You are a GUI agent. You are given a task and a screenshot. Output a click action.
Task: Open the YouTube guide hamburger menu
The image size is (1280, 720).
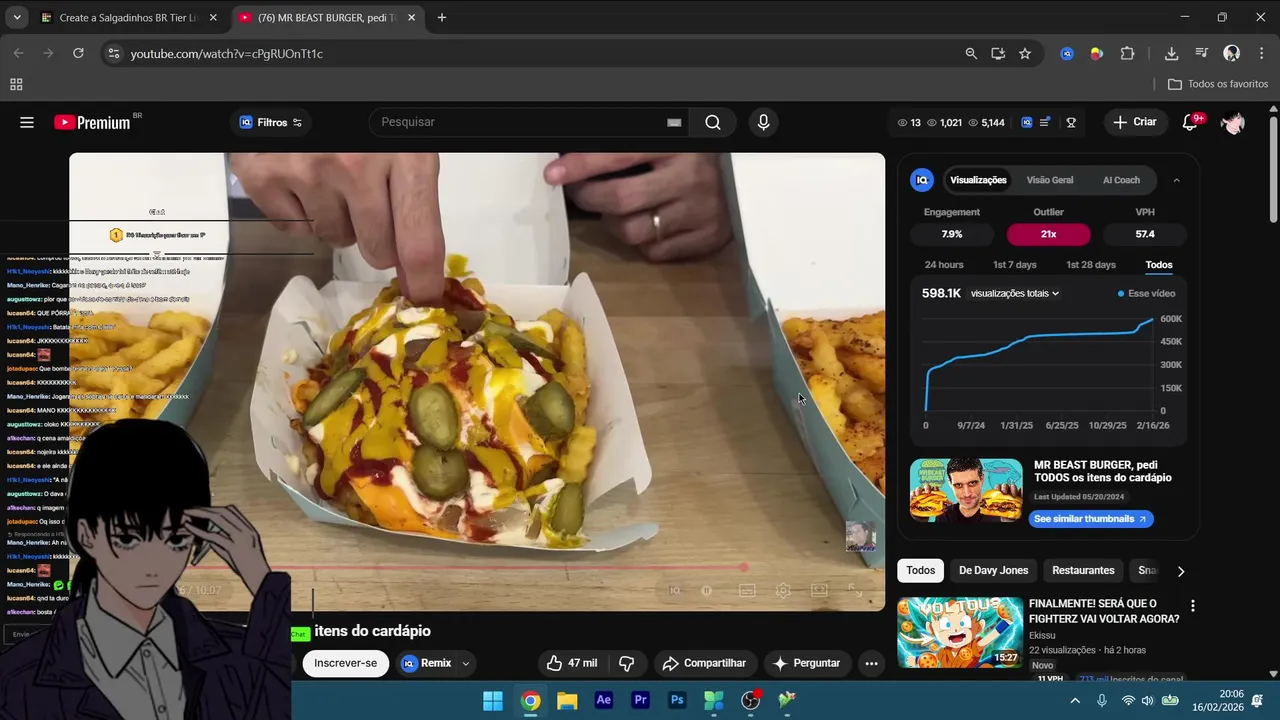click(27, 122)
